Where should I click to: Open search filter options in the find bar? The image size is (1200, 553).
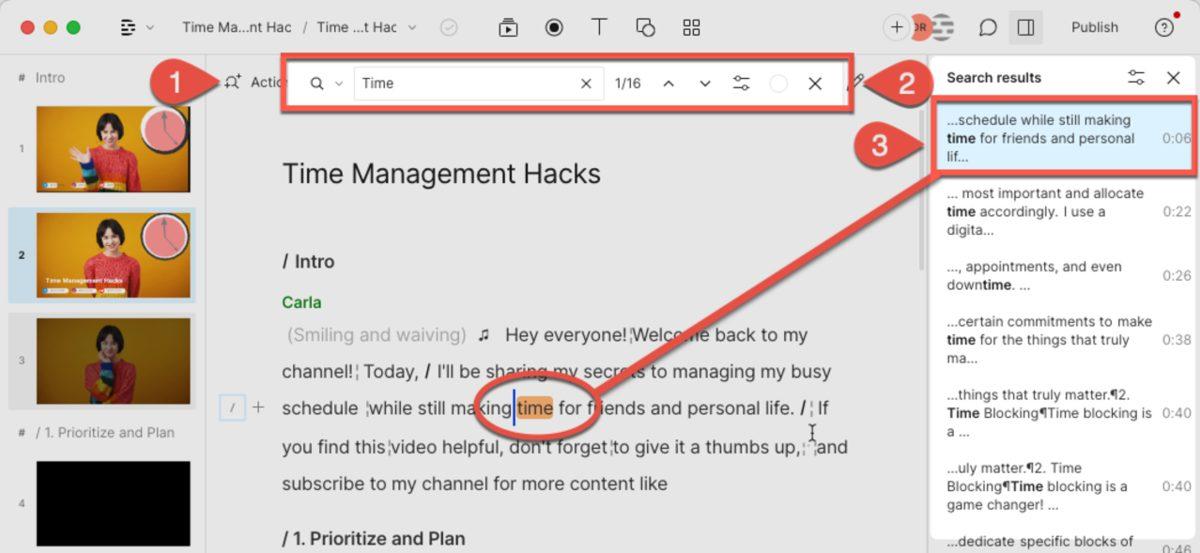pyautogui.click(x=741, y=84)
